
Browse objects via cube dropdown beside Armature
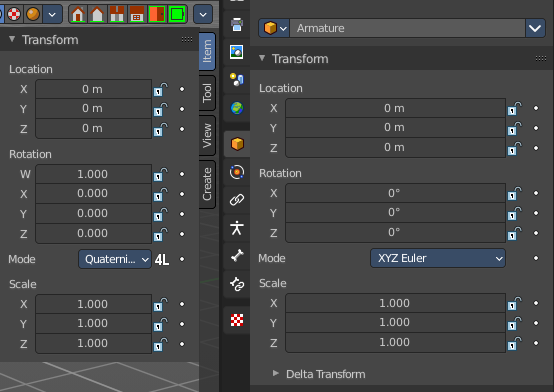(274, 28)
